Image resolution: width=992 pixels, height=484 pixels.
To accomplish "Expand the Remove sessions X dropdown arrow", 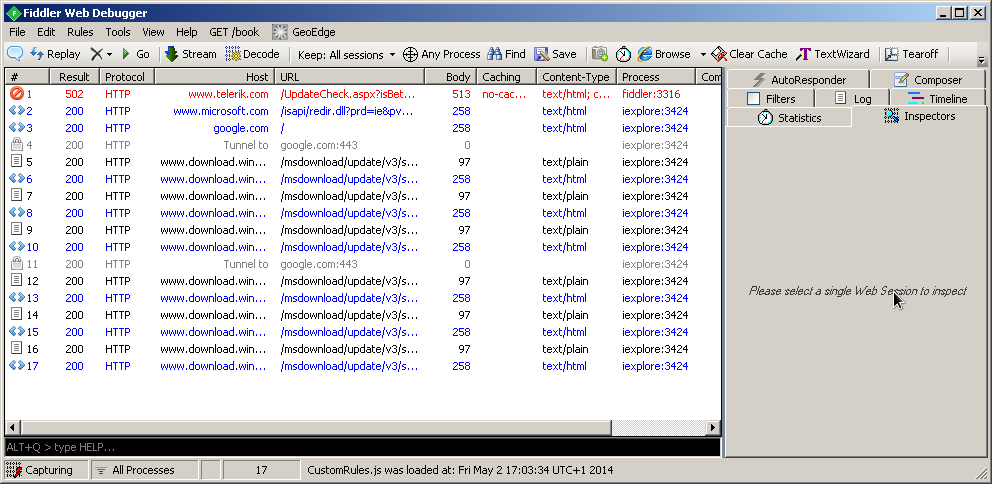I will 109,54.
